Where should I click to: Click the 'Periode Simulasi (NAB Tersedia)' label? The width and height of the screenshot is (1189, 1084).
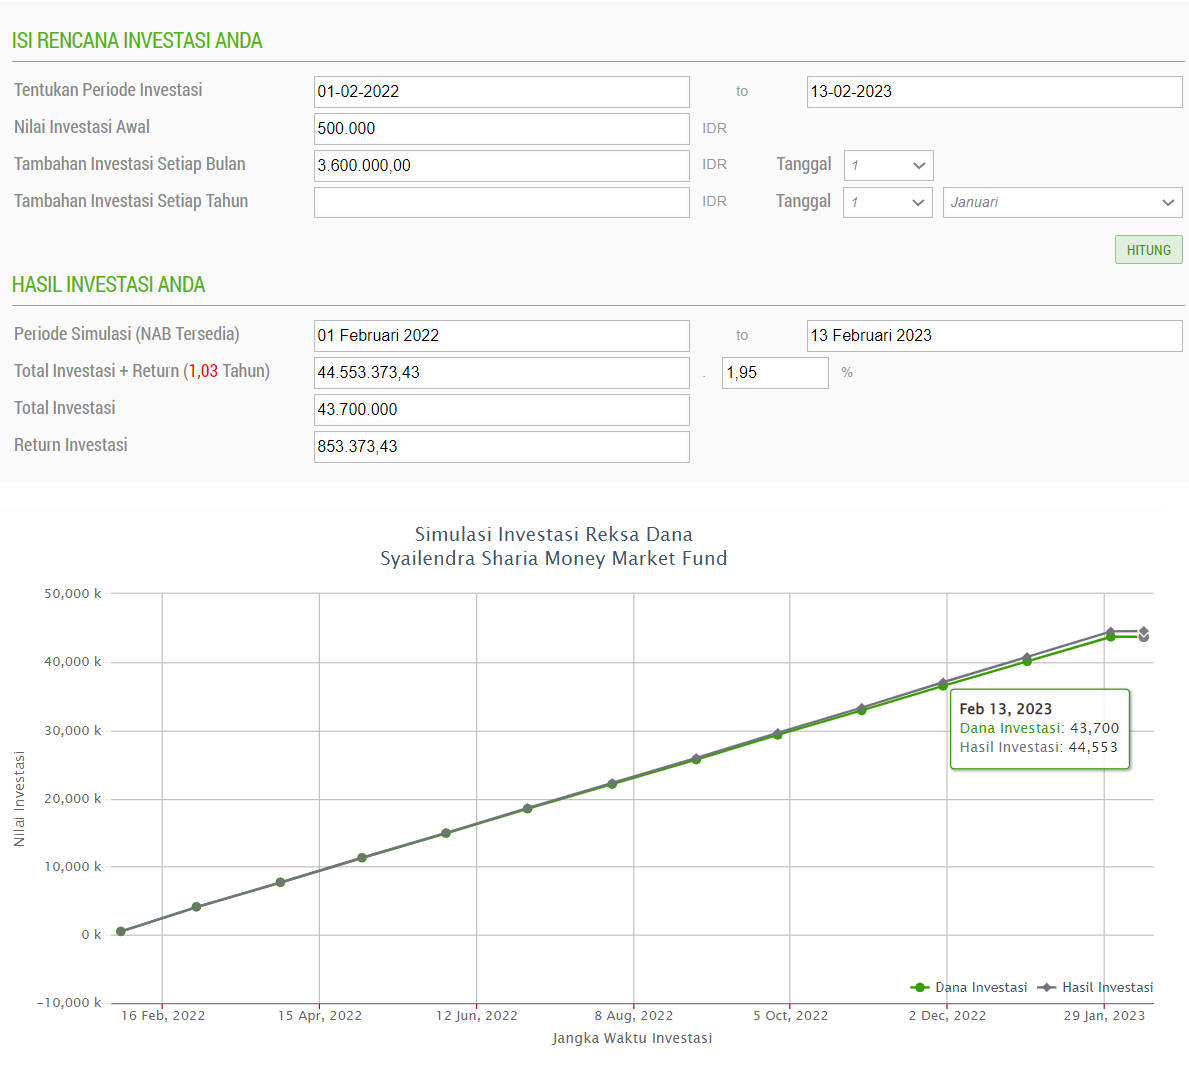tap(127, 334)
